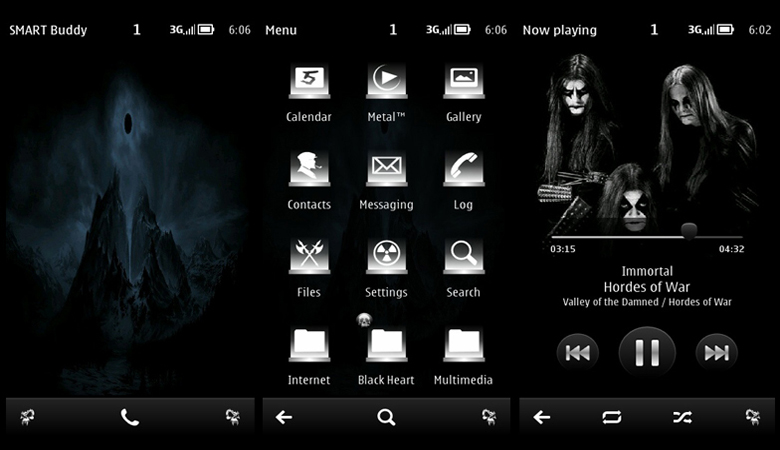
Task: Check battery icon on SMART Buddy status bar
Action: [206, 30]
